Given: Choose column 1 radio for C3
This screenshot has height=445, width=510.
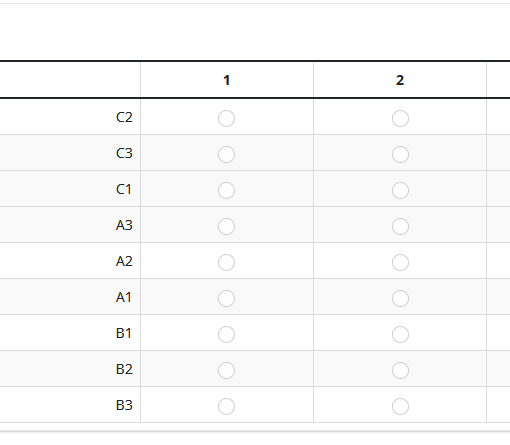Looking at the screenshot, I should (226, 154).
